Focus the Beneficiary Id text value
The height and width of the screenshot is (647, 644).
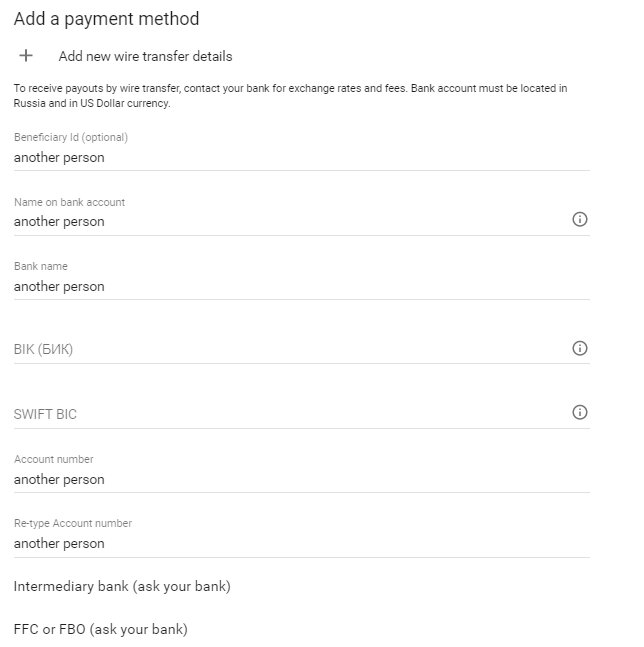click(x=59, y=158)
